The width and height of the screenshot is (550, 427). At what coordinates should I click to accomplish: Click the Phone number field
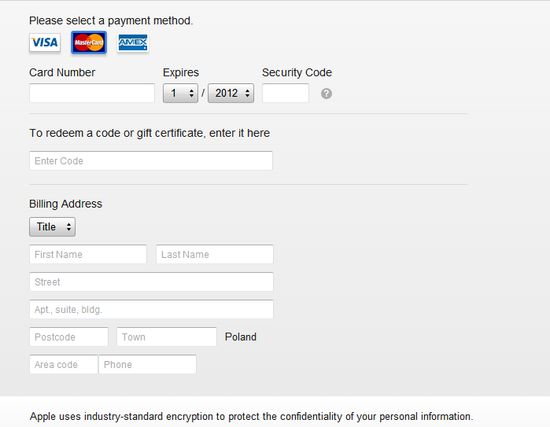148,365
